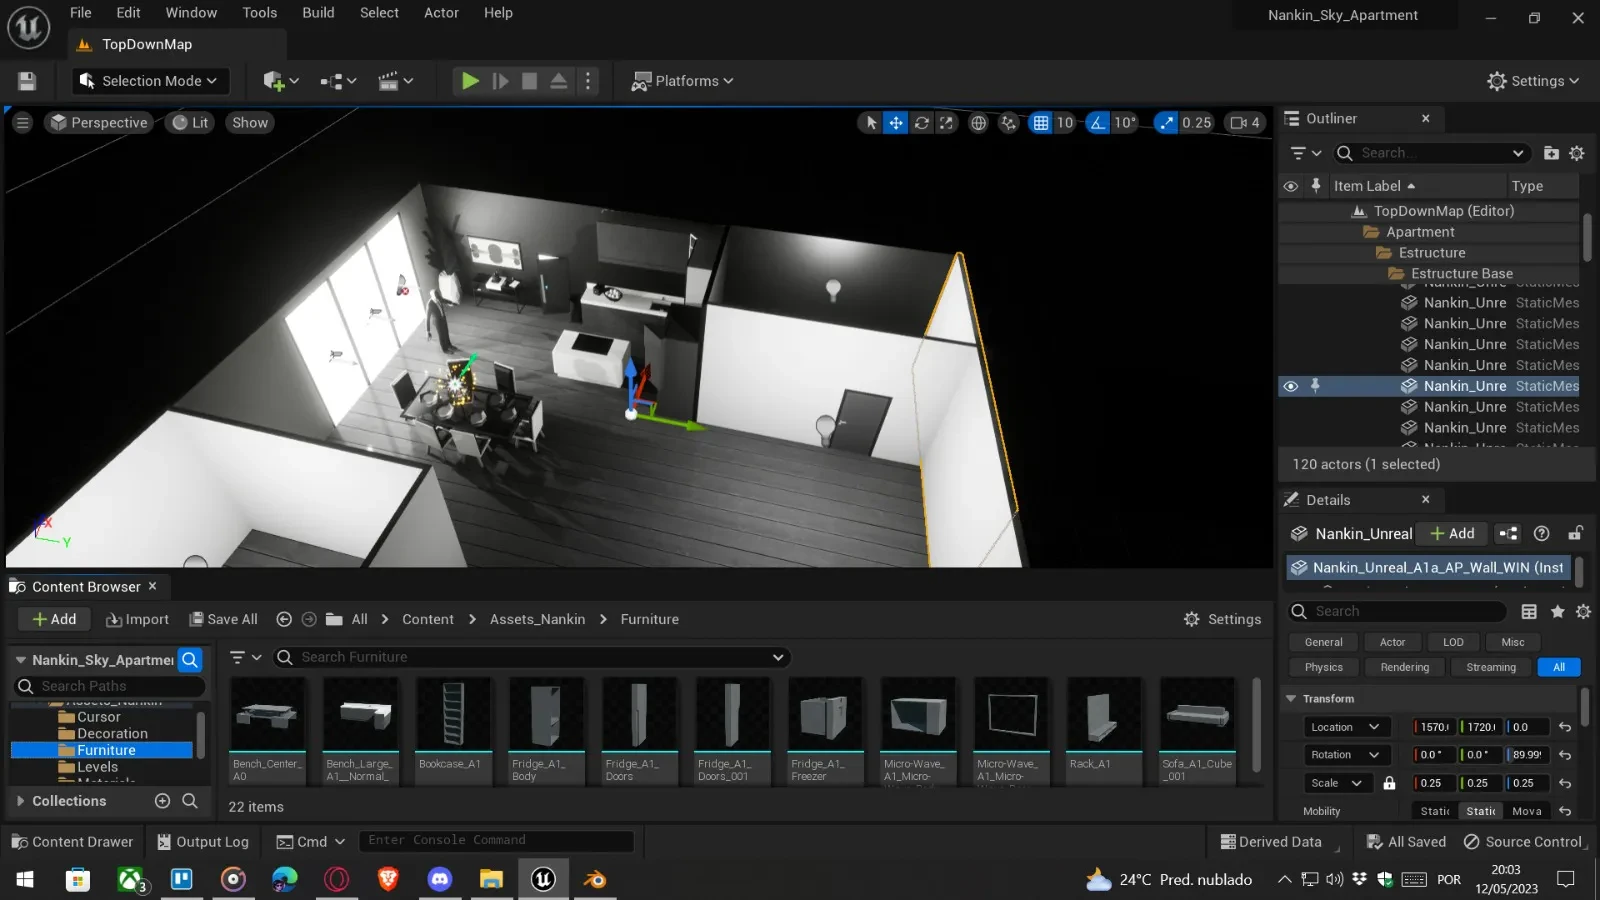Open the Platforms menu

tap(683, 81)
